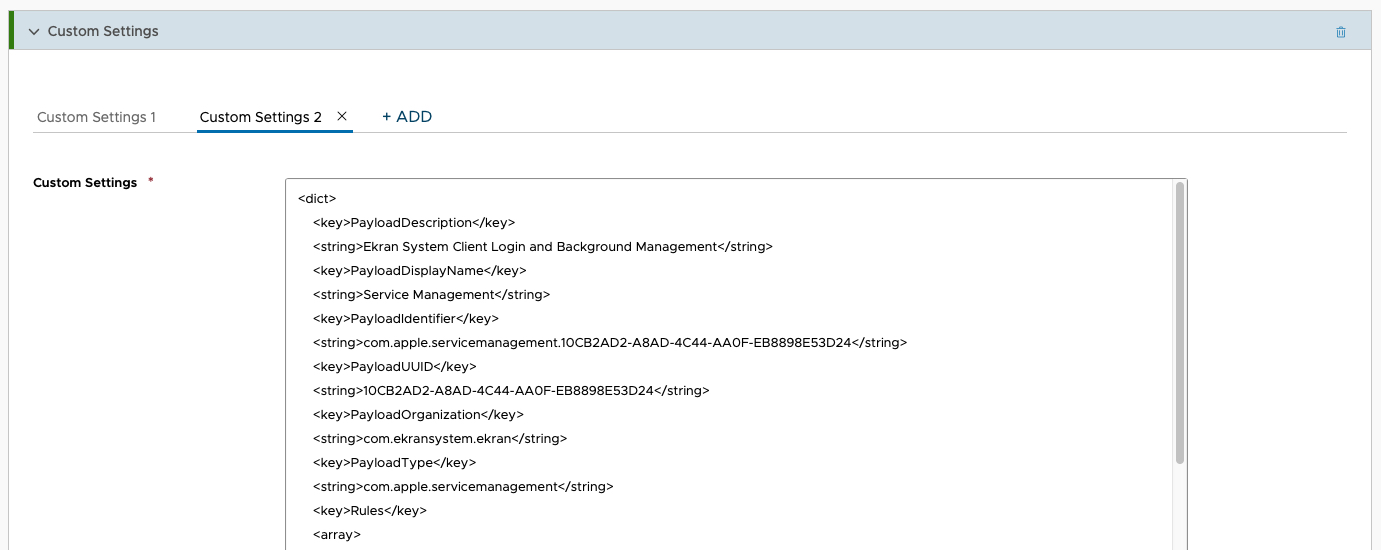Click the com.ekransystem.ekran string line
The image size is (1381, 550).
coord(439,438)
